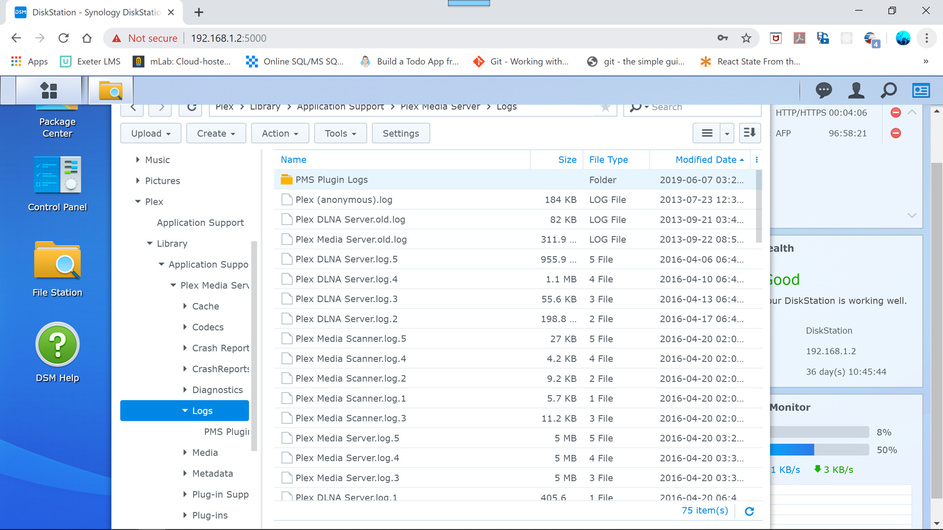This screenshot has height=530, width=943.
Task: Open the DSM main menu grid icon
Action: pos(49,91)
